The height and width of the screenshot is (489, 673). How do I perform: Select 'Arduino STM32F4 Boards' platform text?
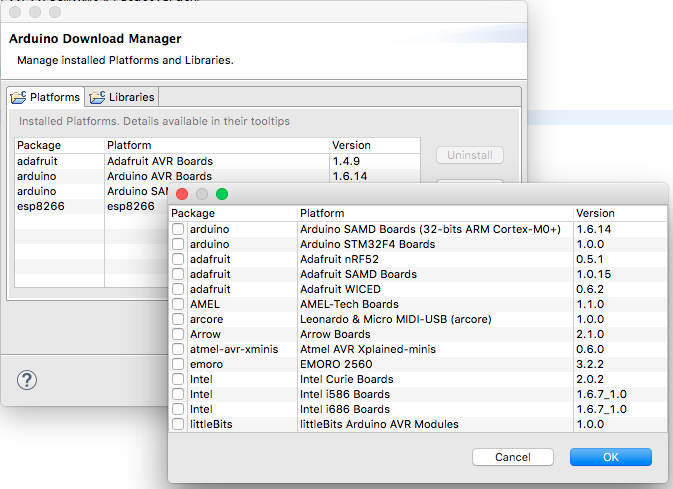[367, 244]
